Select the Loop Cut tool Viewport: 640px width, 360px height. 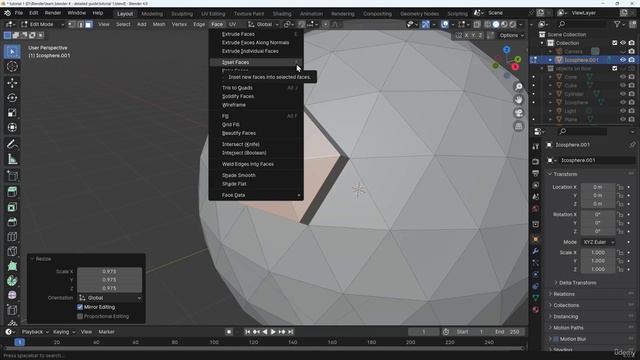(12, 236)
